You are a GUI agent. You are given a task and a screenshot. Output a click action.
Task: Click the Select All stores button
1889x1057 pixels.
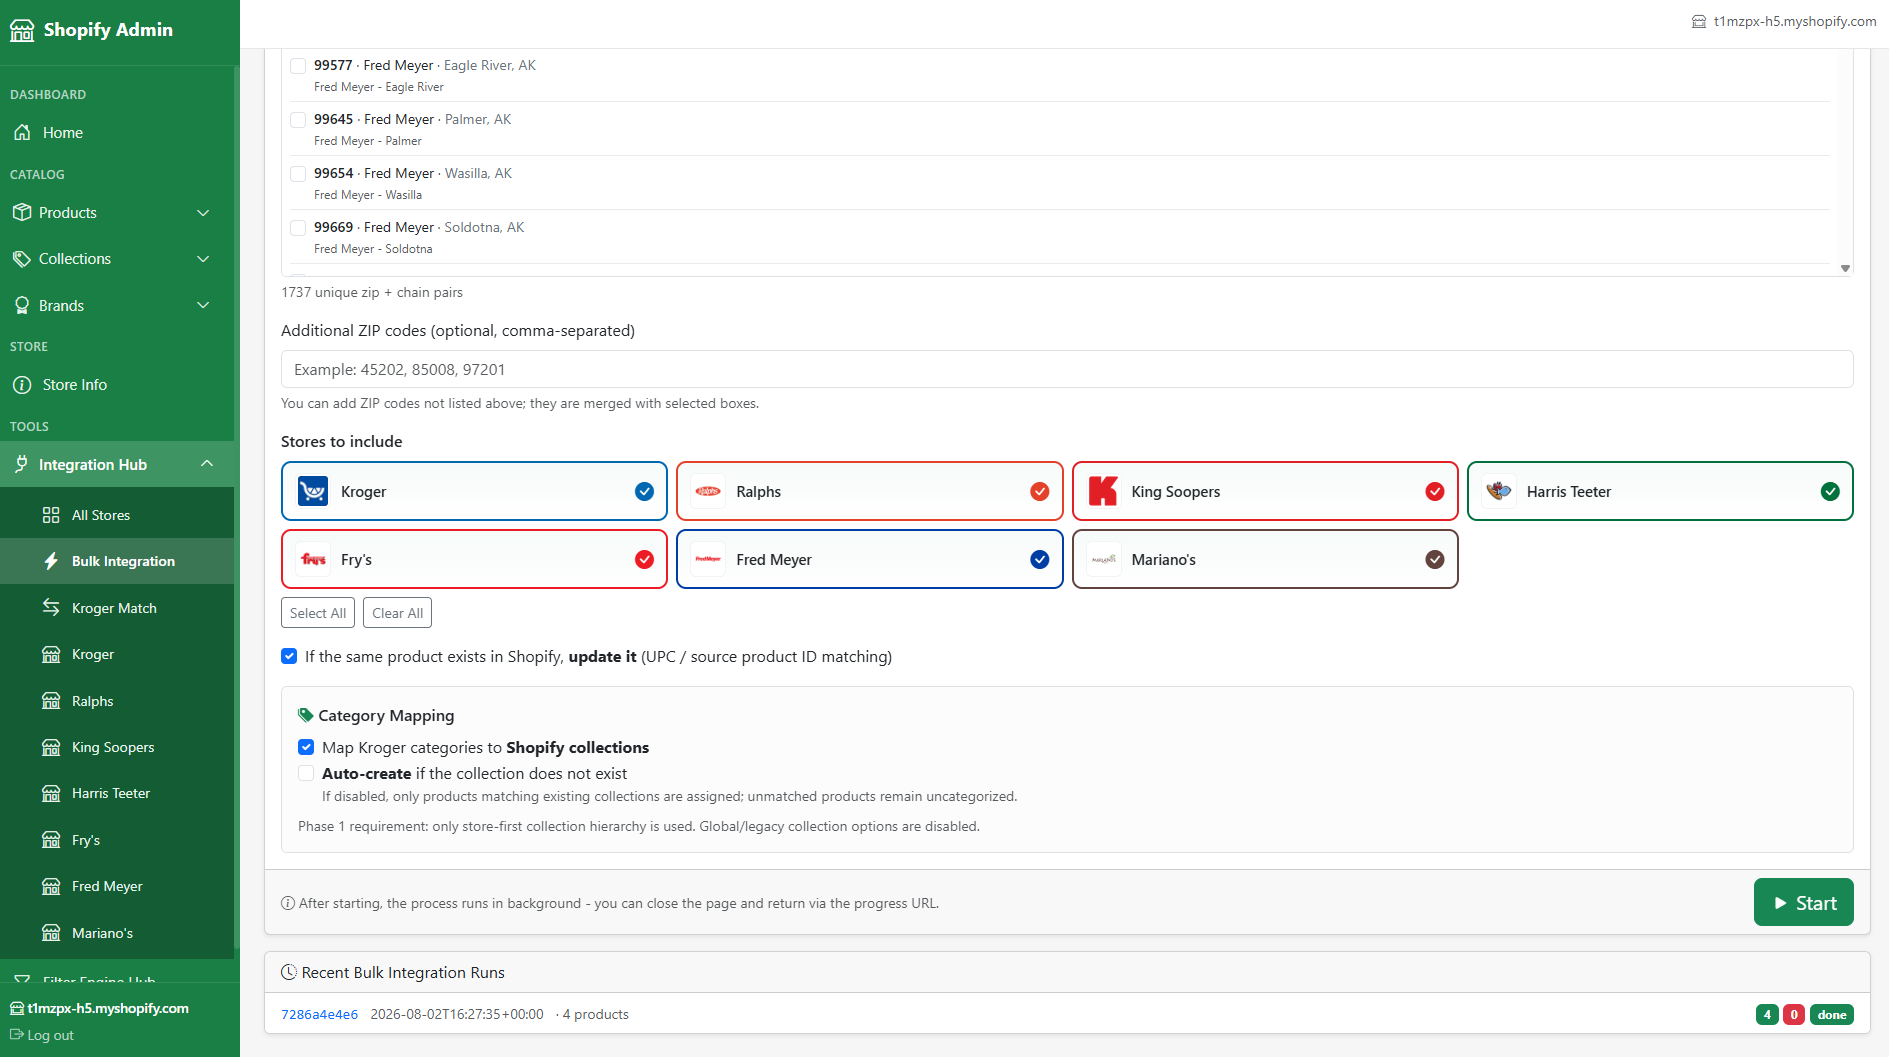pyautogui.click(x=318, y=613)
